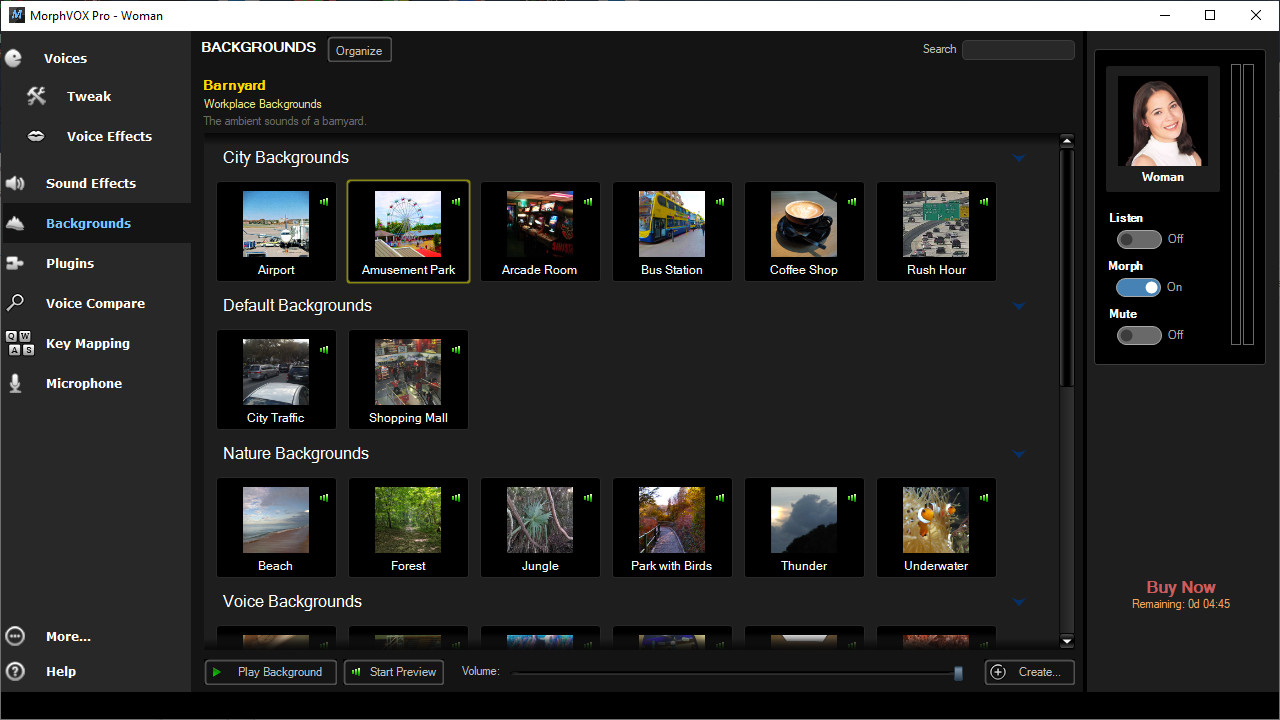Choose the Thunder background
This screenshot has width=1280, height=720.
click(x=804, y=528)
